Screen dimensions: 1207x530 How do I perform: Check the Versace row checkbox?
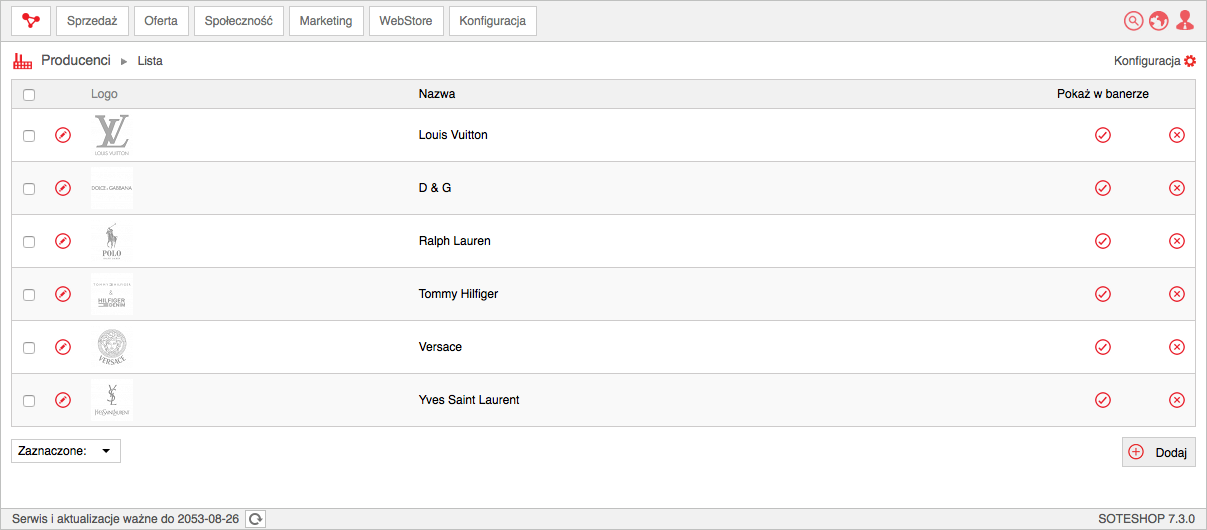coord(29,348)
